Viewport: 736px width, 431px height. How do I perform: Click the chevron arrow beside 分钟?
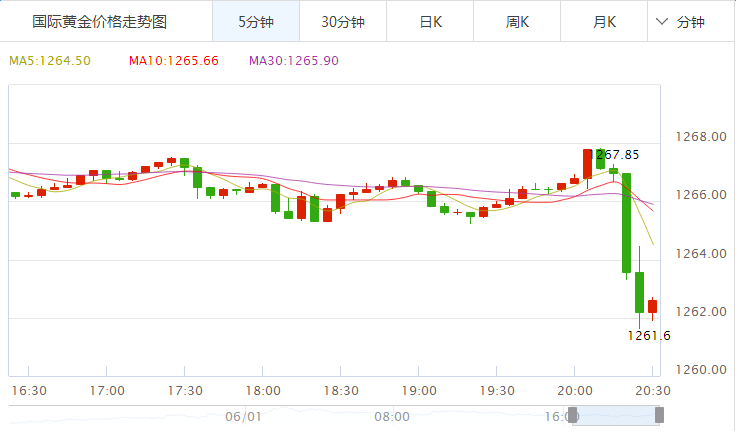(x=661, y=22)
